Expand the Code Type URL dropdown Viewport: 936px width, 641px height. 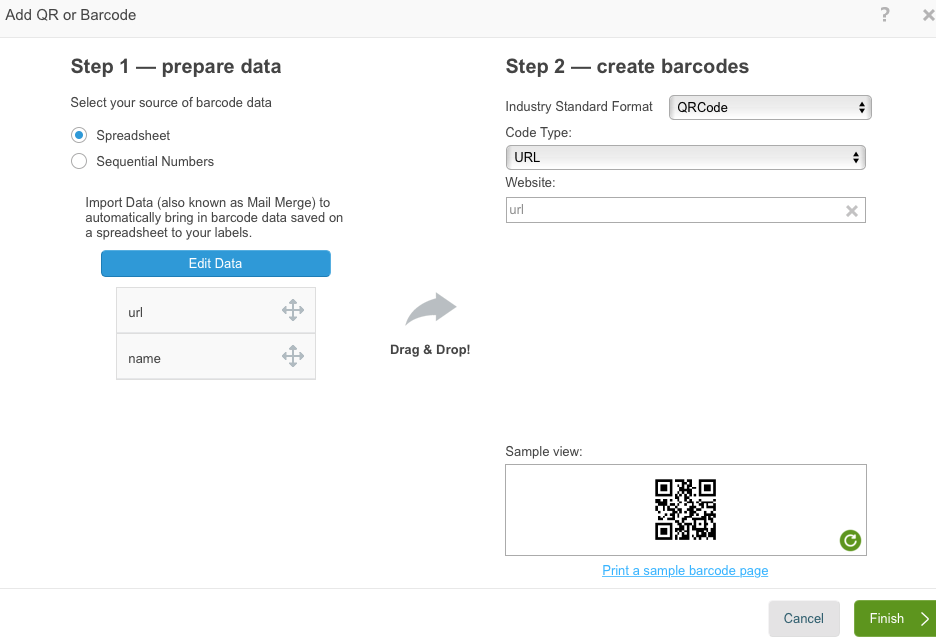(685, 158)
